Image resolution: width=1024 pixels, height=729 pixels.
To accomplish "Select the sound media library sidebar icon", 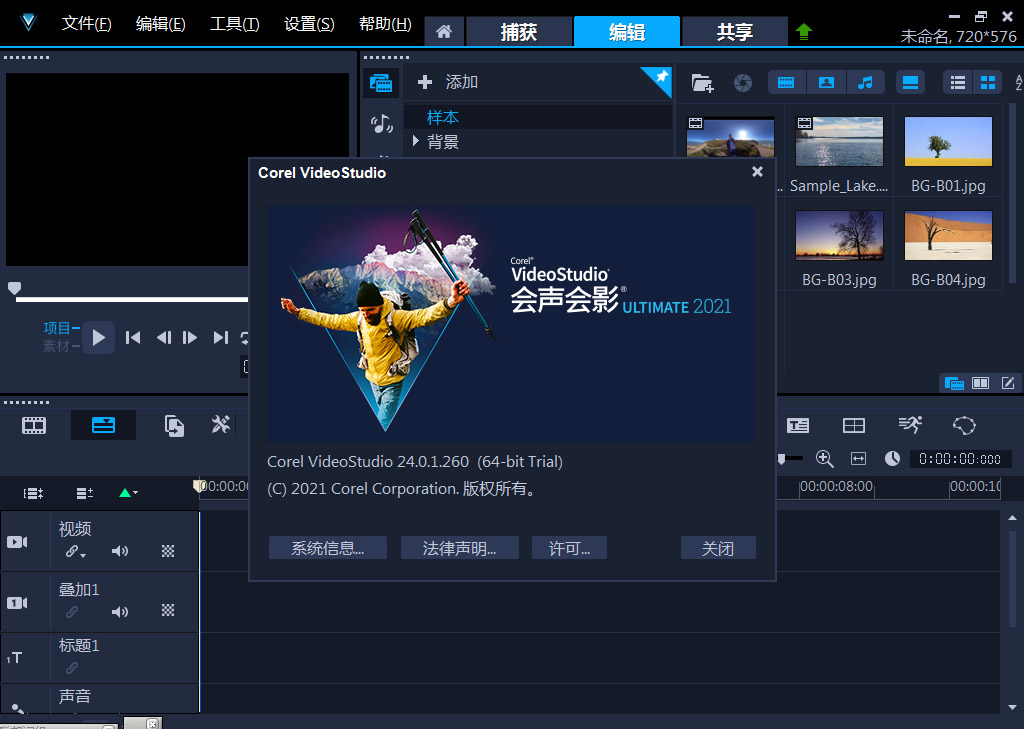I will [381, 124].
